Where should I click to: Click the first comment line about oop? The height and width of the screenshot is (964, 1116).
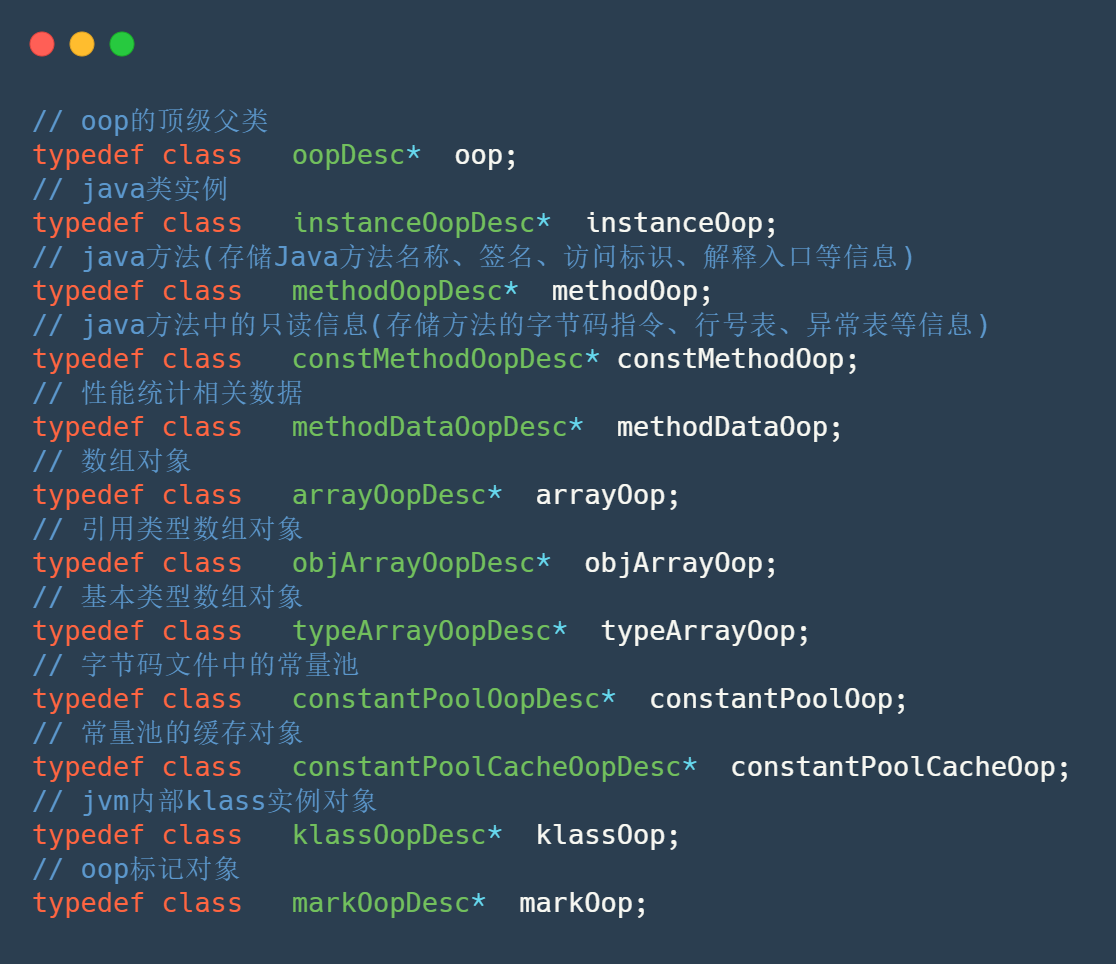[151, 122]
